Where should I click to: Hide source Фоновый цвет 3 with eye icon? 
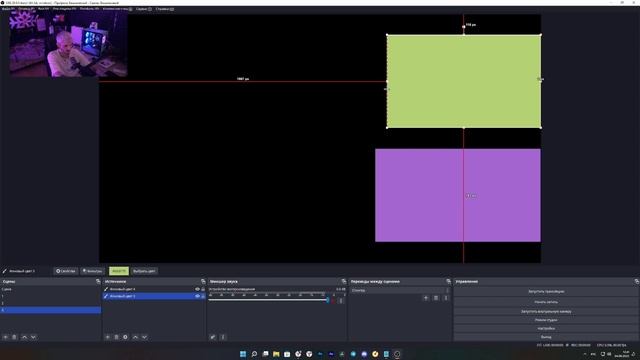[x=198, y=296]
